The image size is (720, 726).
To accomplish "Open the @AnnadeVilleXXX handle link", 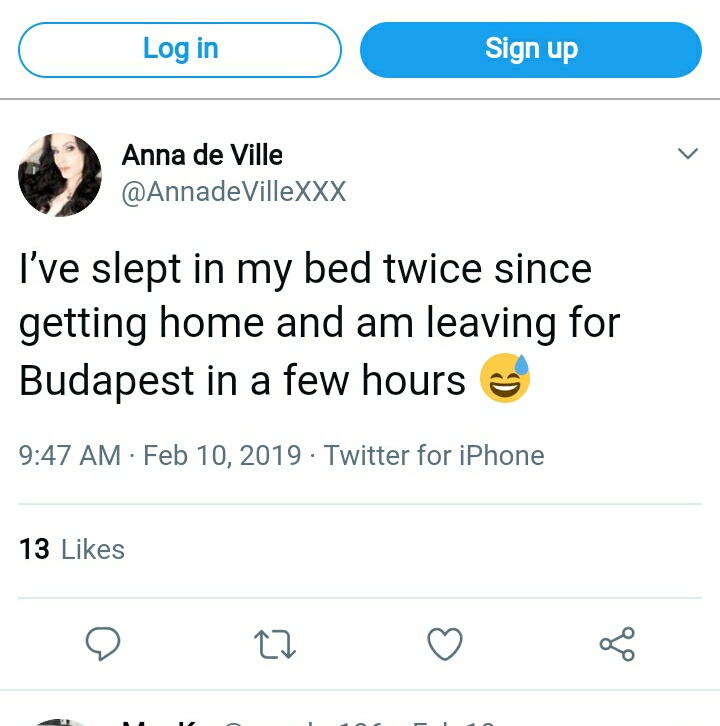I will click(x=233, y=191).
